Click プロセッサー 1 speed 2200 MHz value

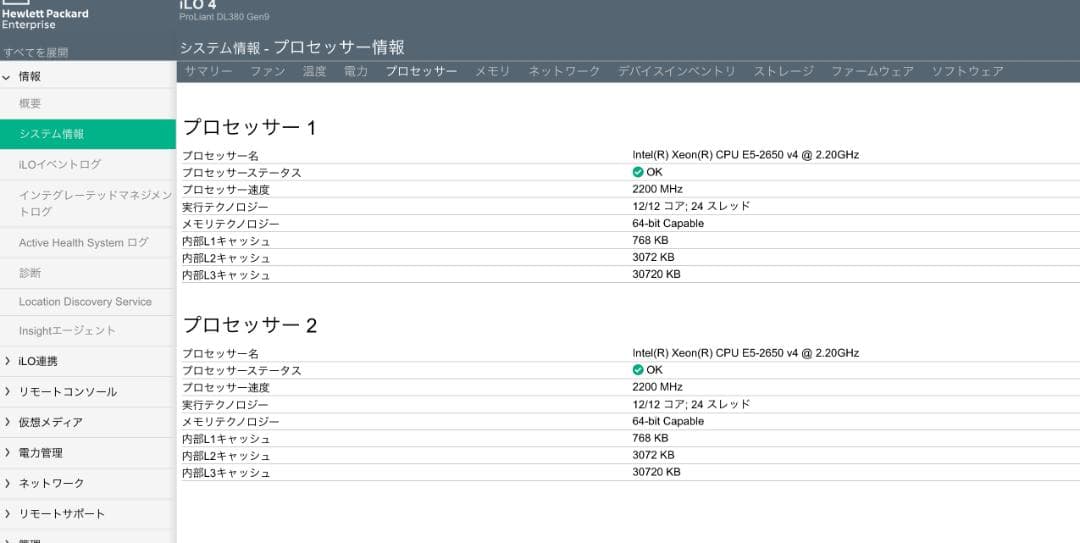657,189
